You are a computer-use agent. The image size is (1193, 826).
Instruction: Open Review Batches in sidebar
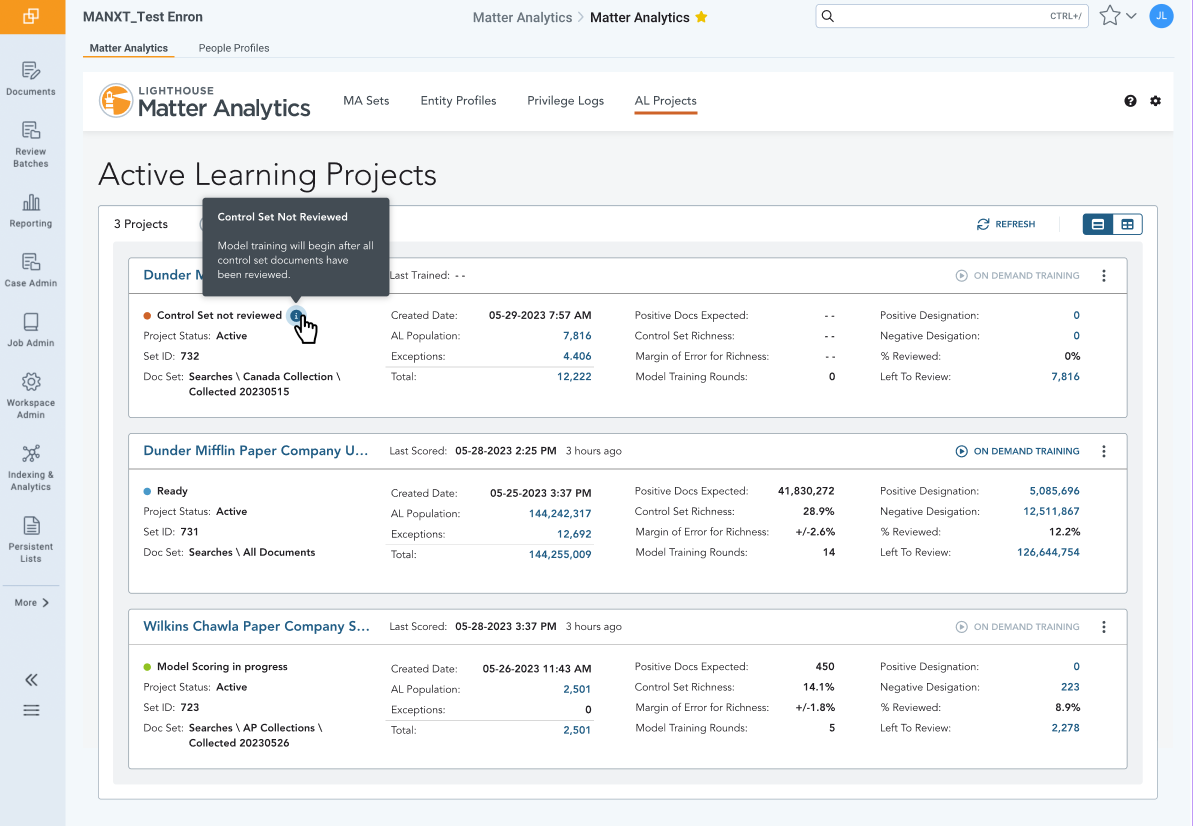(x=31, y=145)
